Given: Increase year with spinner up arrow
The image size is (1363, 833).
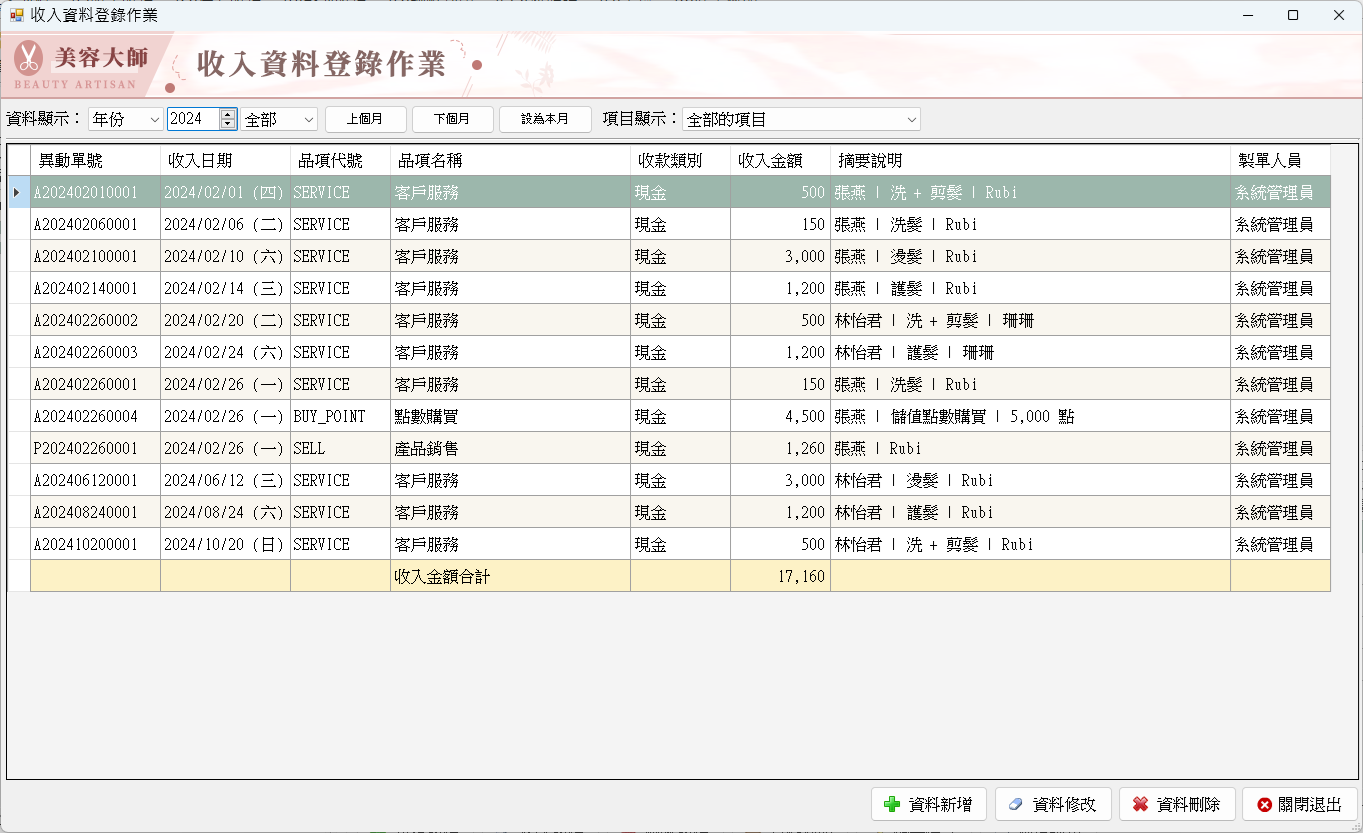Looking at the screenshot, I should (228, 114).
